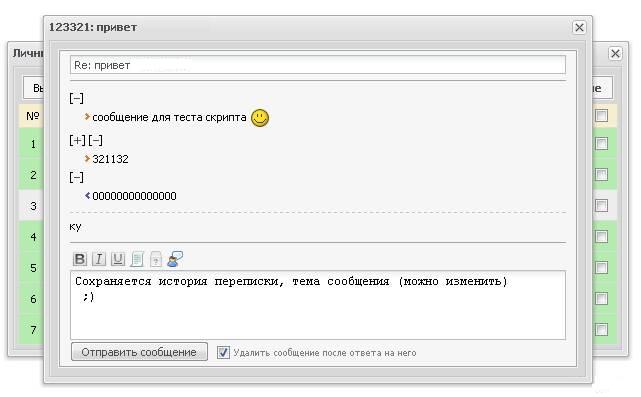Image resolution: width=641 pixels, height=397 pixels.
Task: Uncheck Удалить сообщение после ответа checkbox
Action: pyautogui.click(x=223, y=352)
